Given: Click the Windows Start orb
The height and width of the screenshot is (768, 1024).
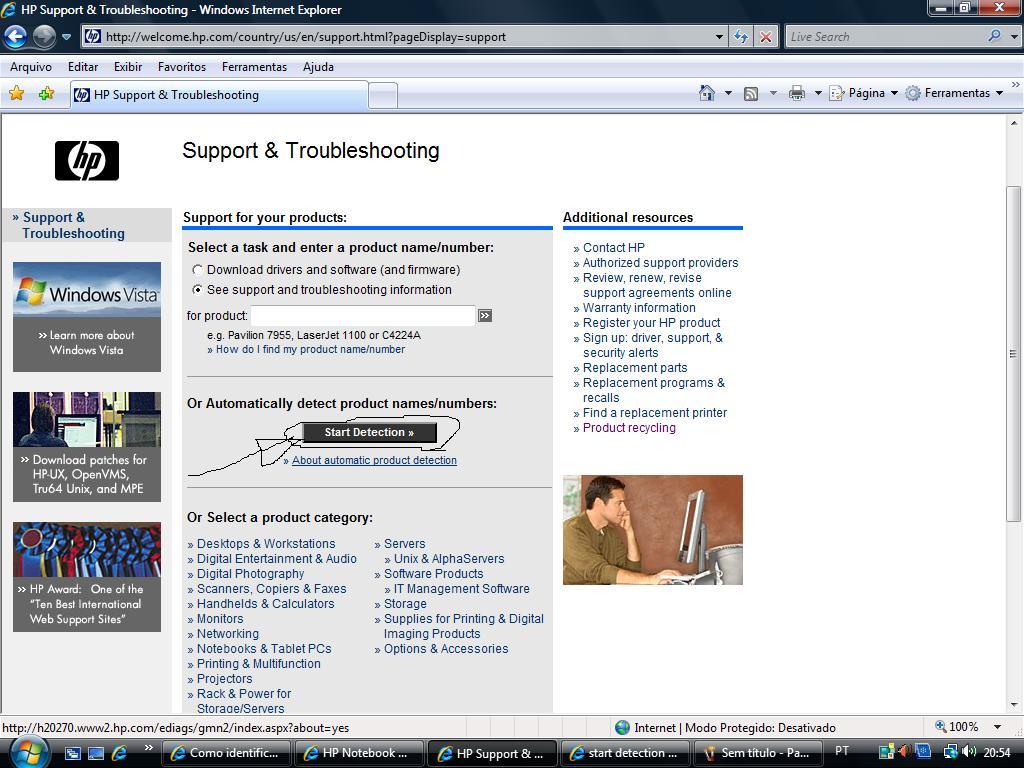Looking at the screenshot, I should pyautogui.click(x=28, y=752).
